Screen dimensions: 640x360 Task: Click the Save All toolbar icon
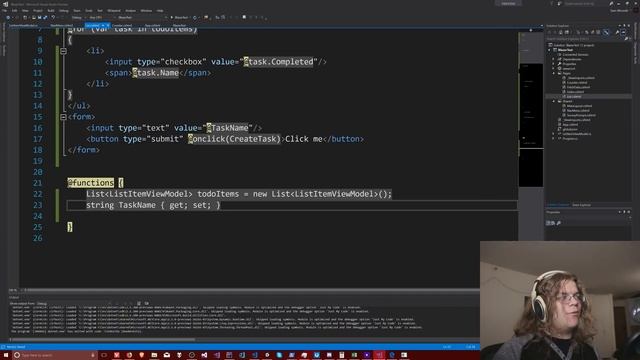(45, 18)
